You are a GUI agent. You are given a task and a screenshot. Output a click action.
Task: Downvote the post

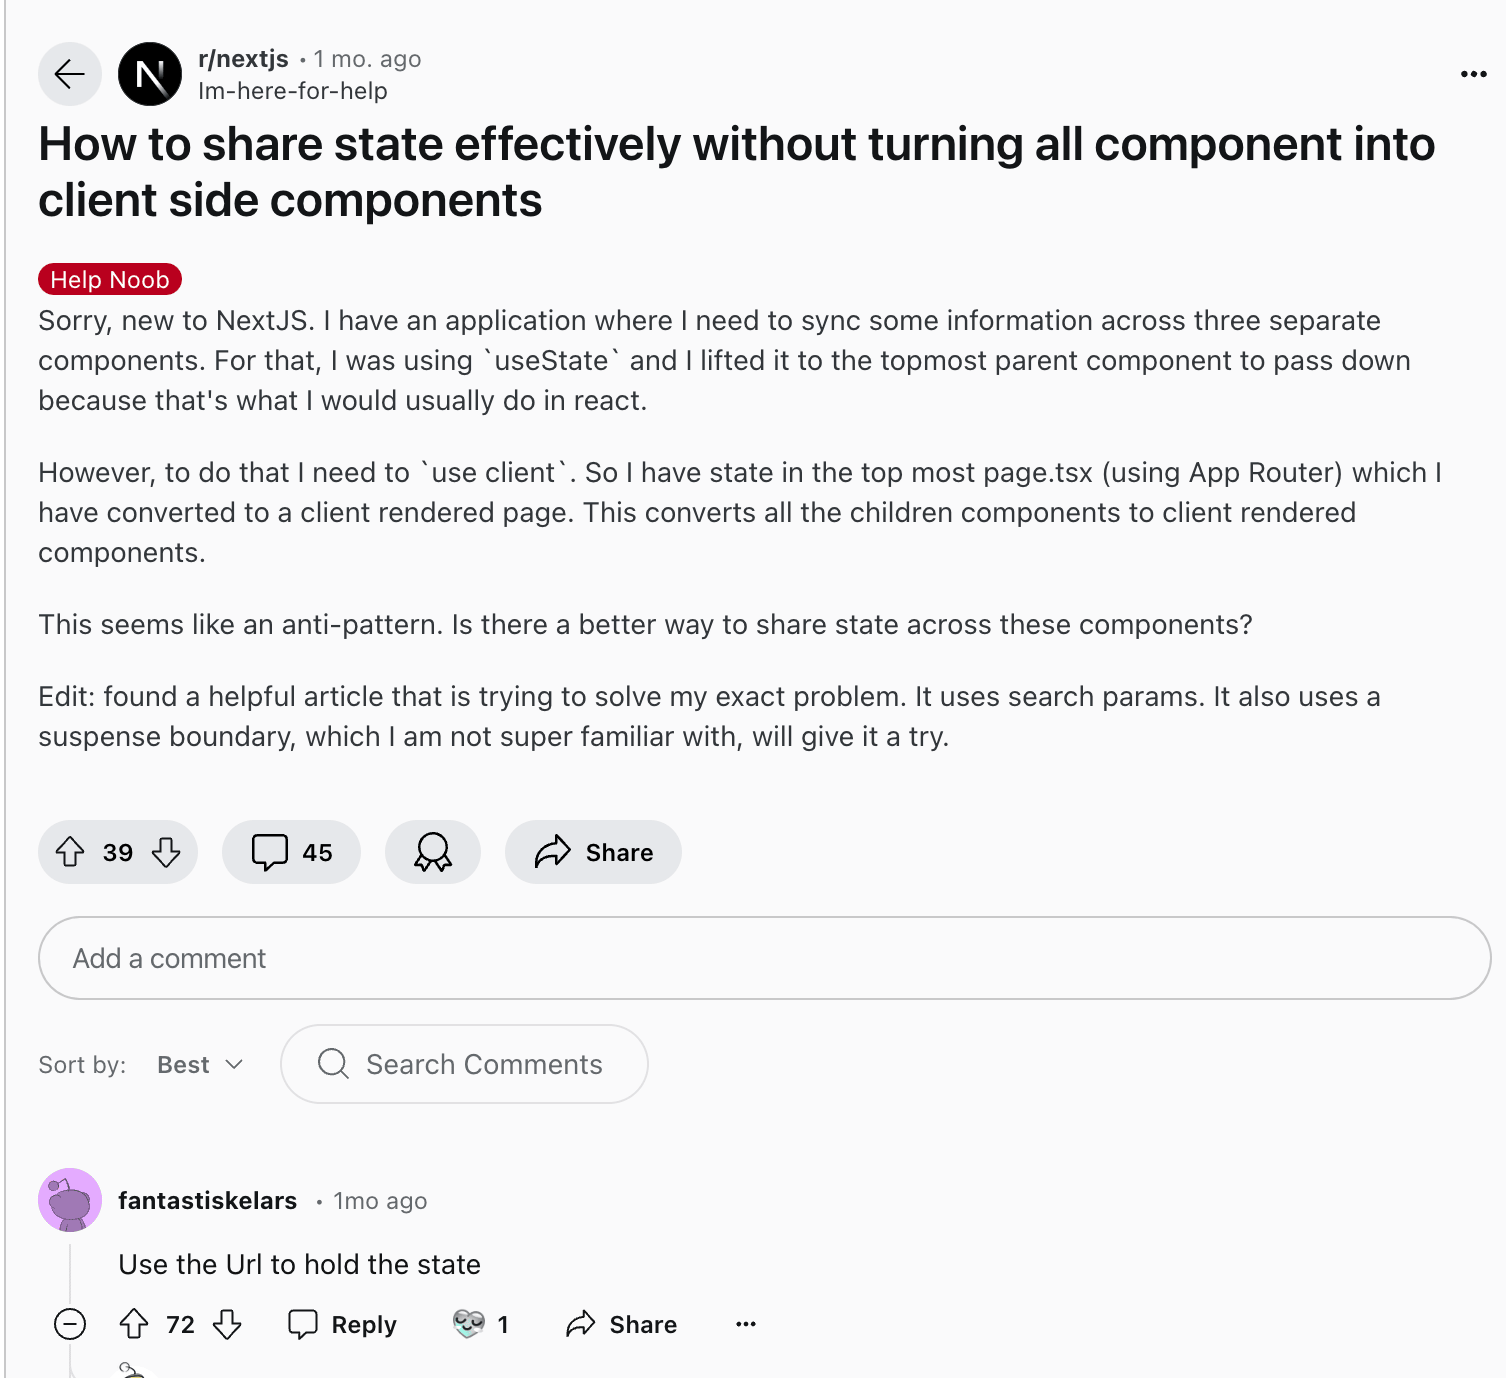166,852
